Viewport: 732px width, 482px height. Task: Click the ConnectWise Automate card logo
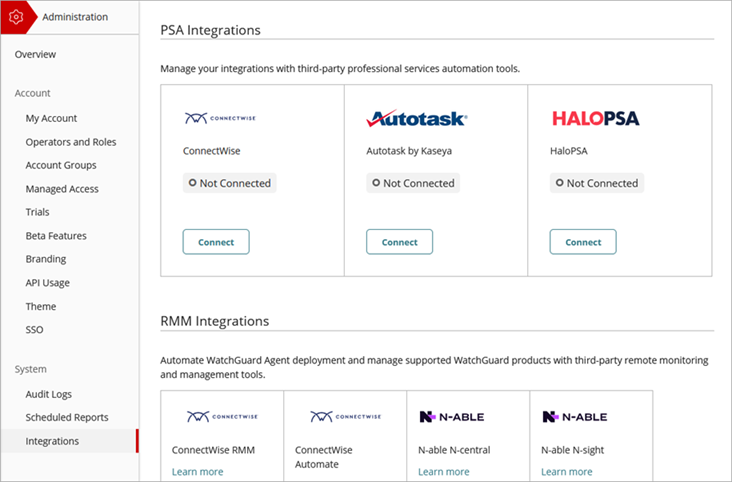pyautogui.click(x=345, y=416)
